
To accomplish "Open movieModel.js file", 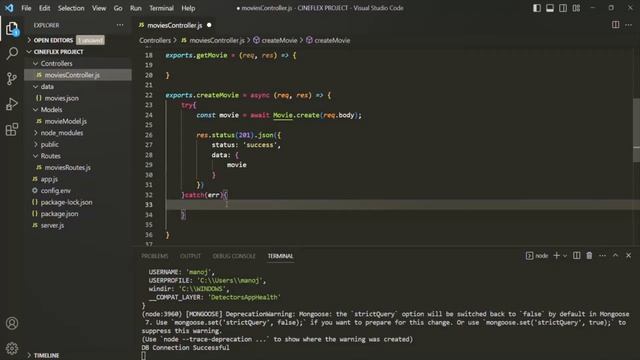I will point(65,121).
